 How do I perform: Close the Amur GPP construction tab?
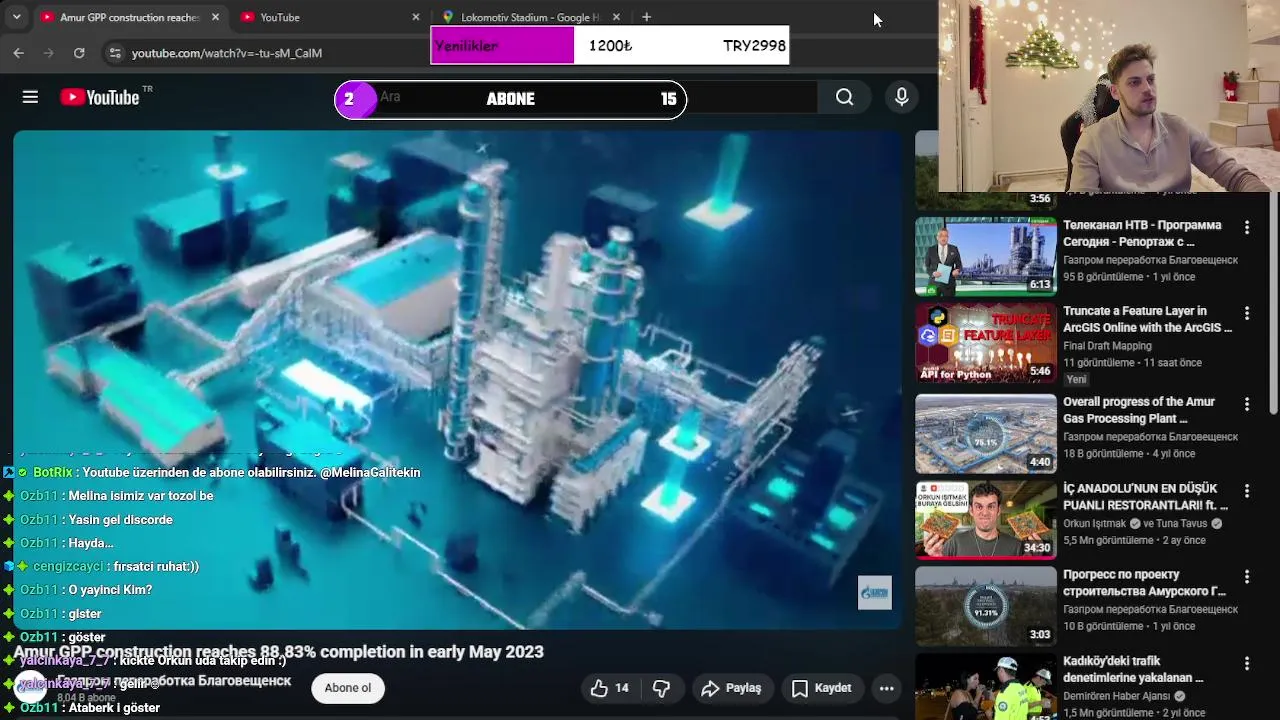click(215, 17)
